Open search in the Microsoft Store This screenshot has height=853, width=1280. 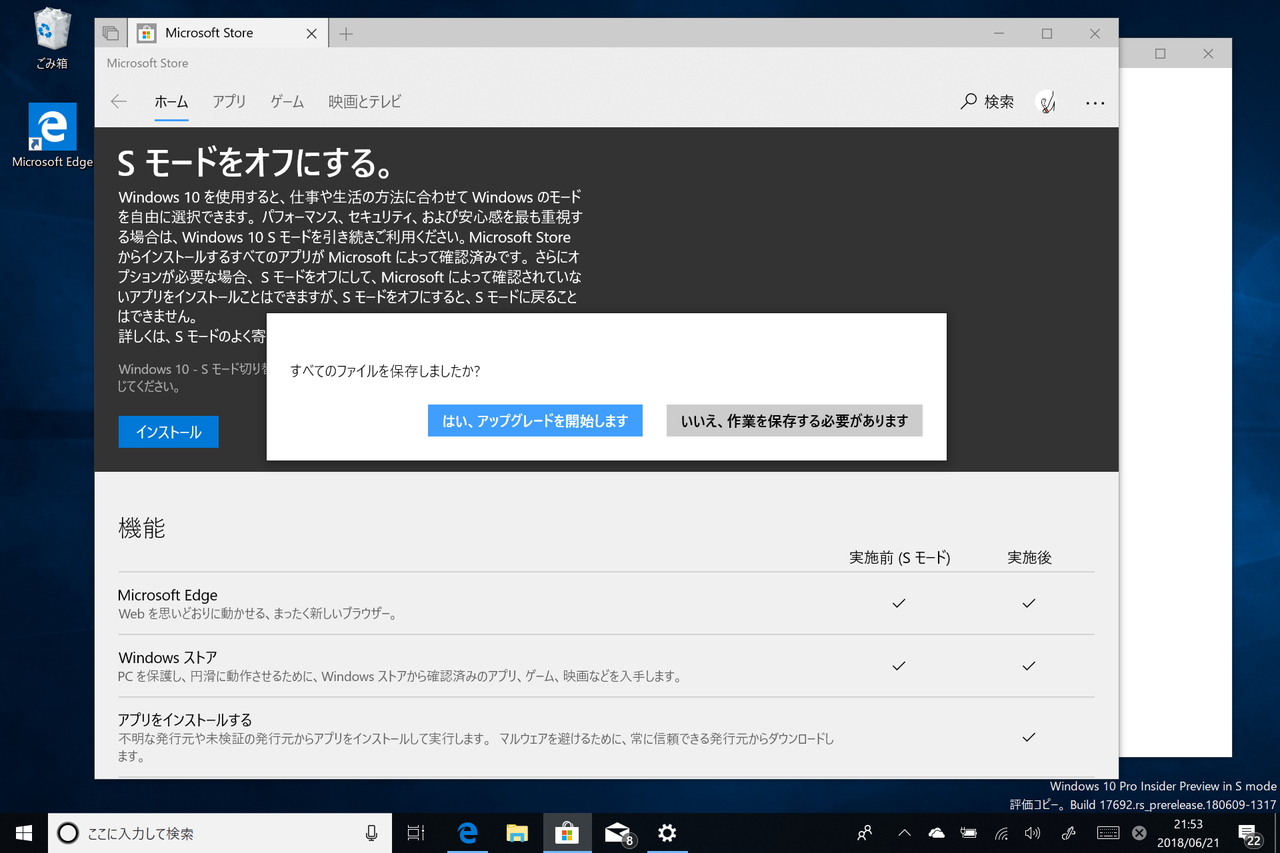point(987,101)
